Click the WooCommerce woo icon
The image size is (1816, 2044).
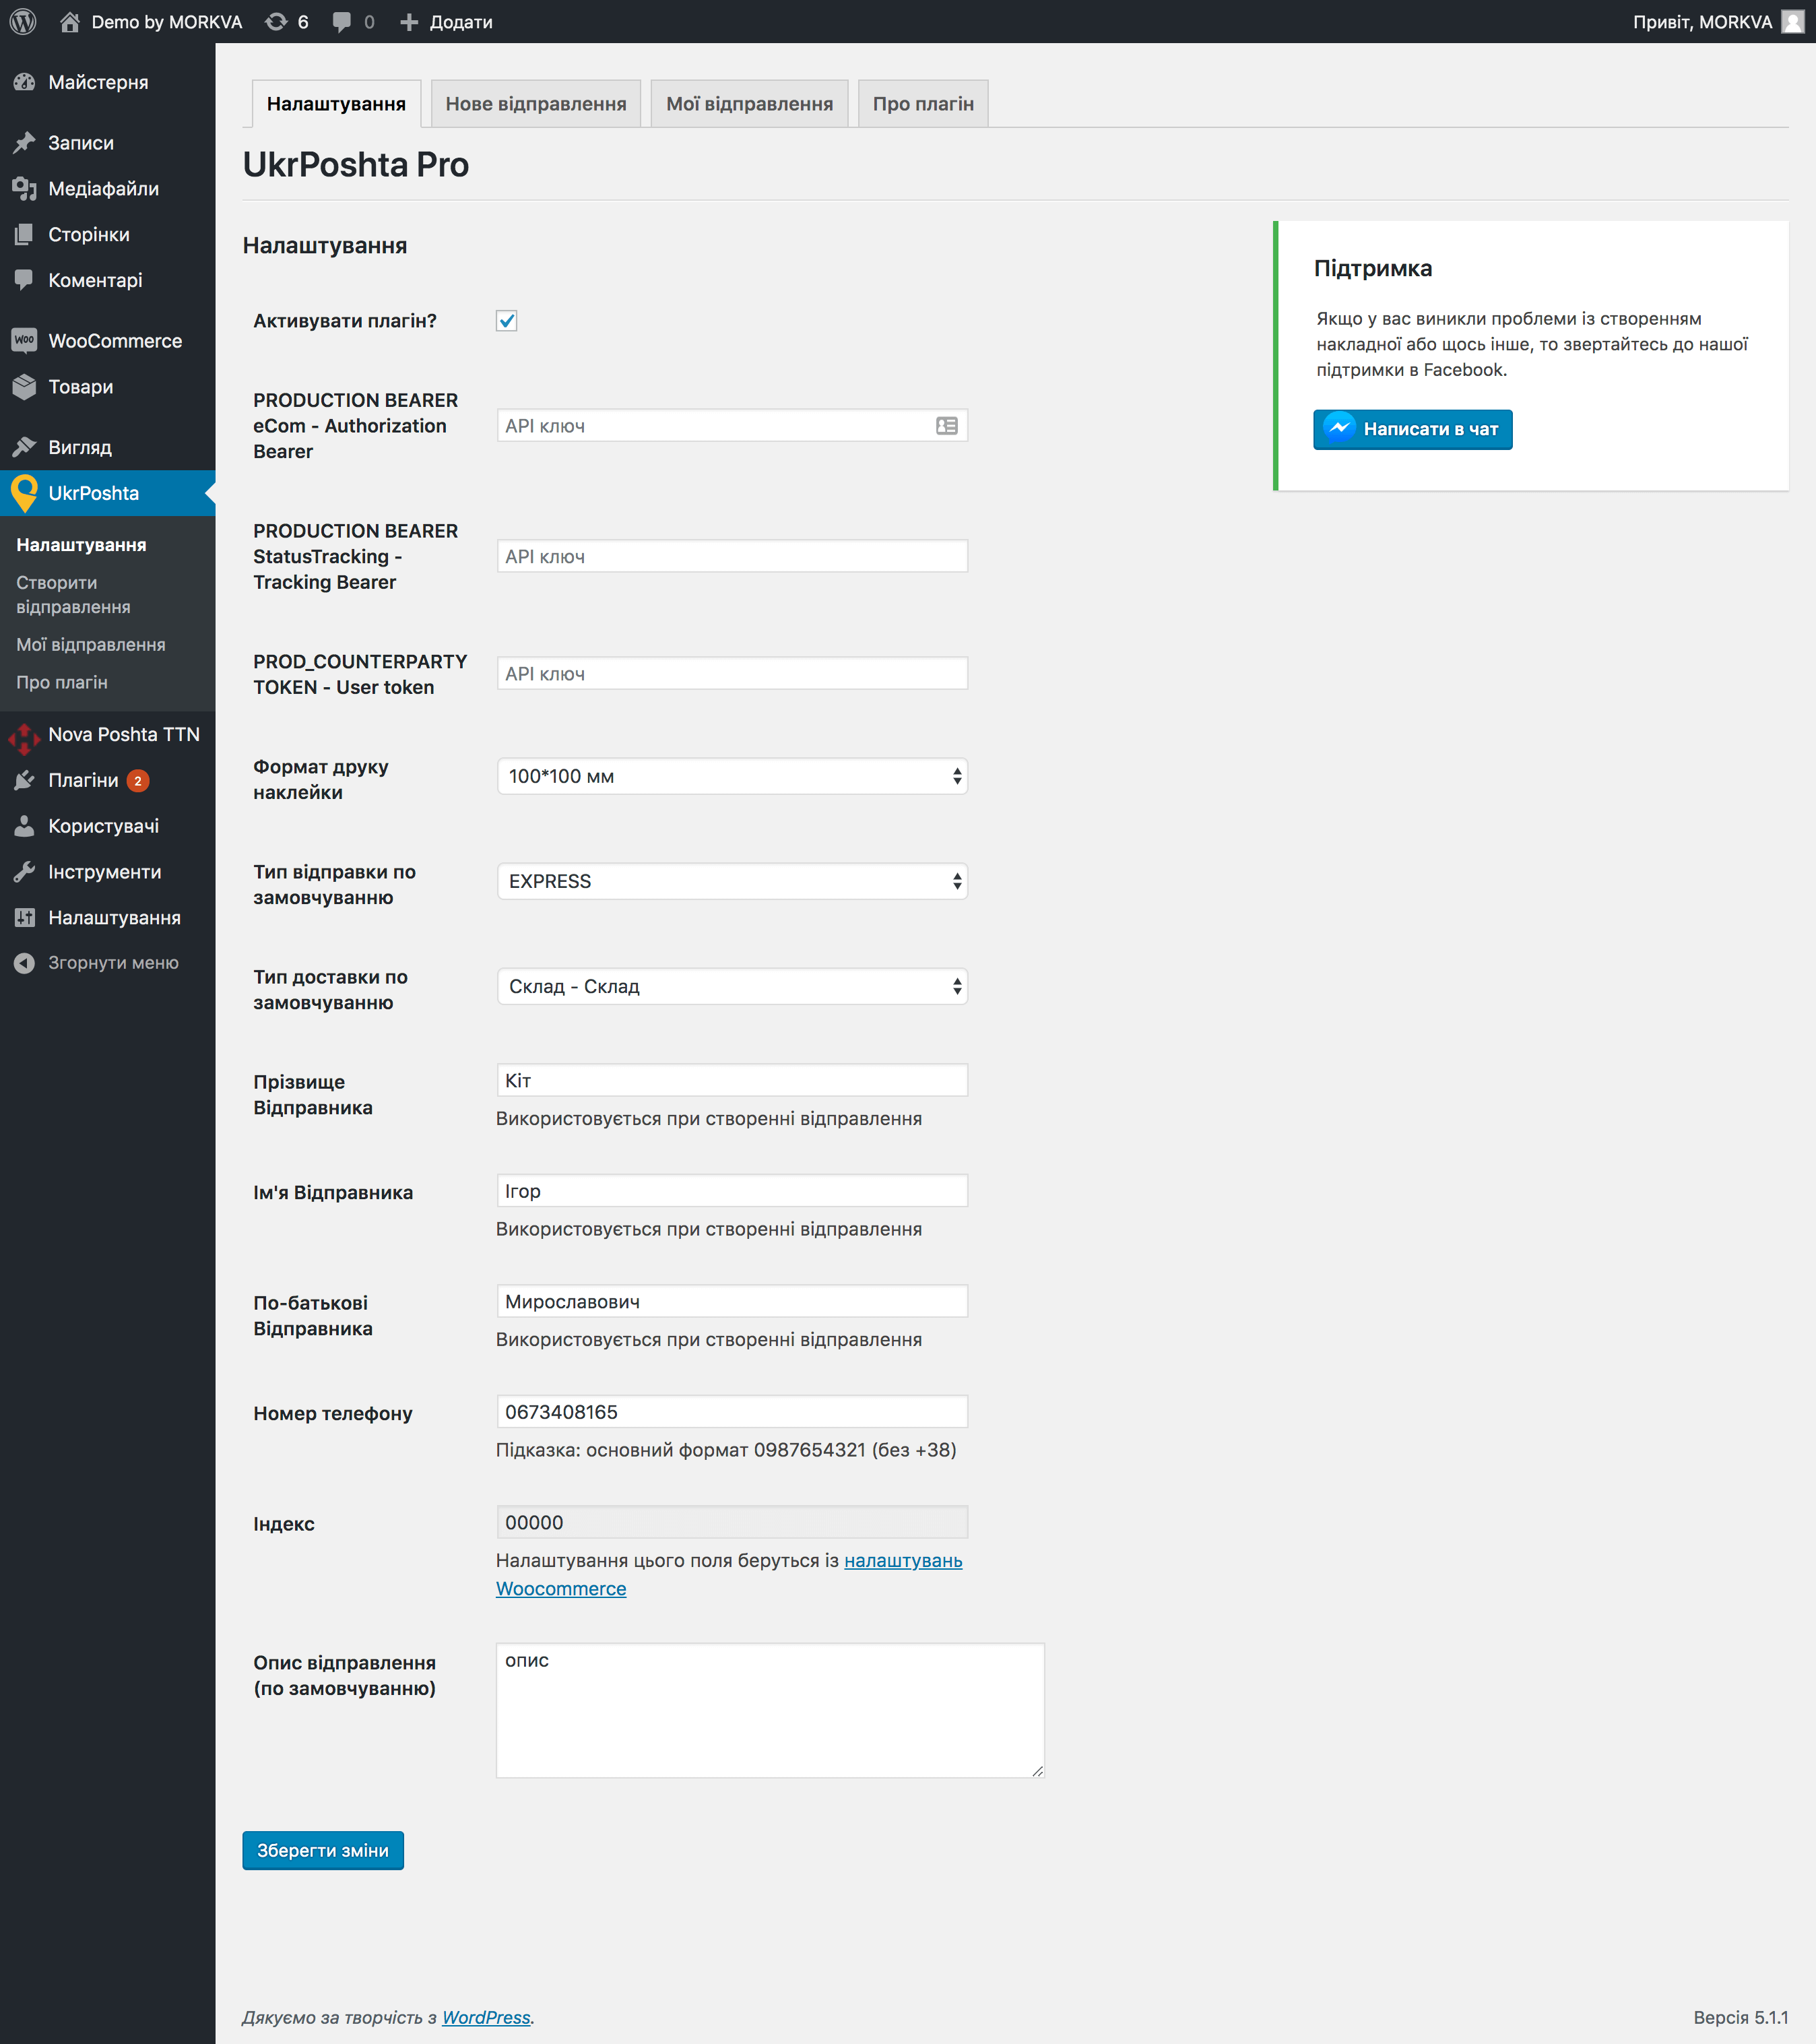(24, 340)
